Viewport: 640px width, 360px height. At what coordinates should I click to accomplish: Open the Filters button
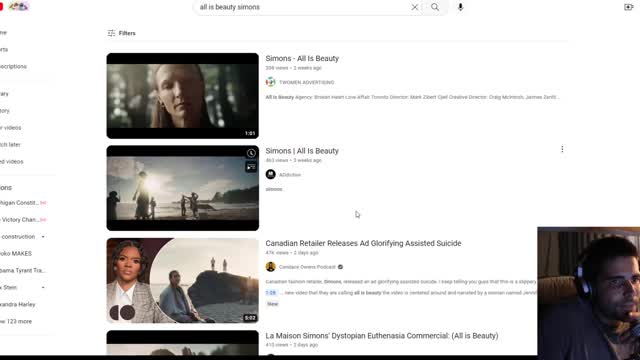(x=121, y=33)
